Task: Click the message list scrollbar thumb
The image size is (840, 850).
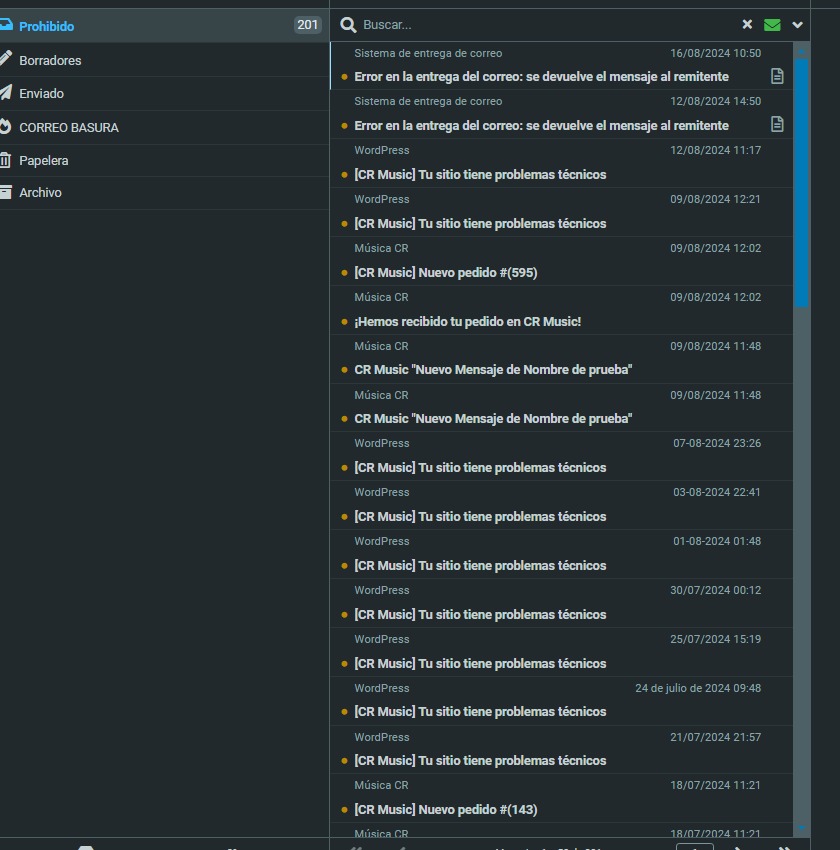Action: (801, 180)
